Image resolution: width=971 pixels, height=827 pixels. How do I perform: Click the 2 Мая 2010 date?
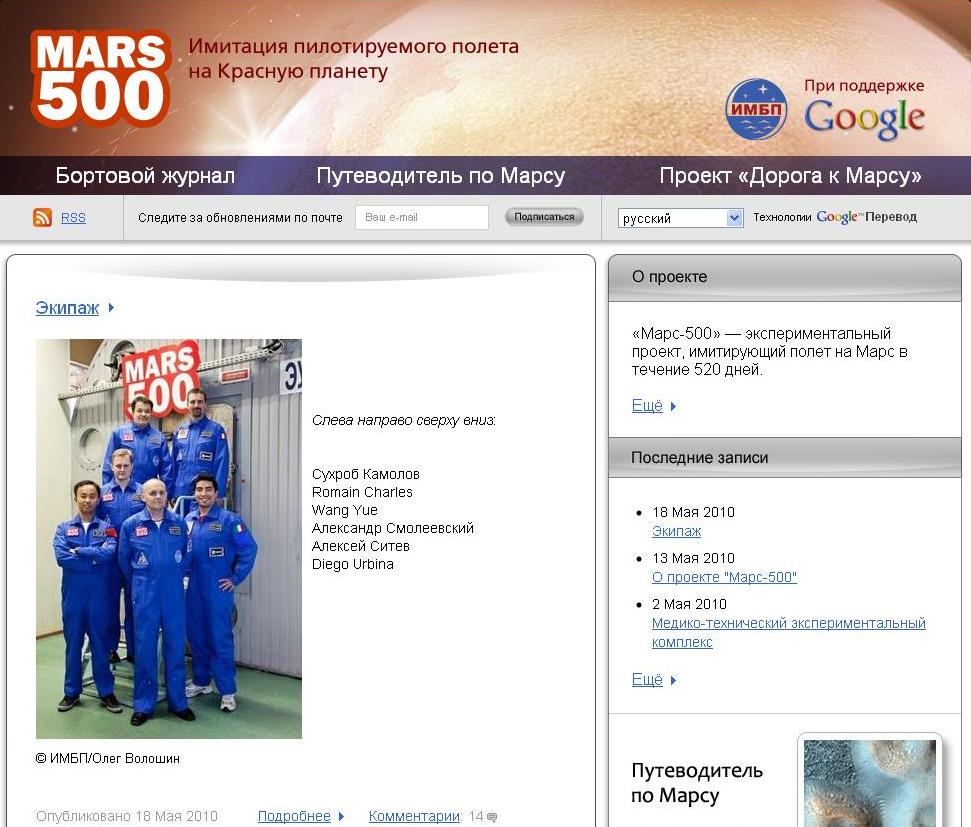(689, 604)
